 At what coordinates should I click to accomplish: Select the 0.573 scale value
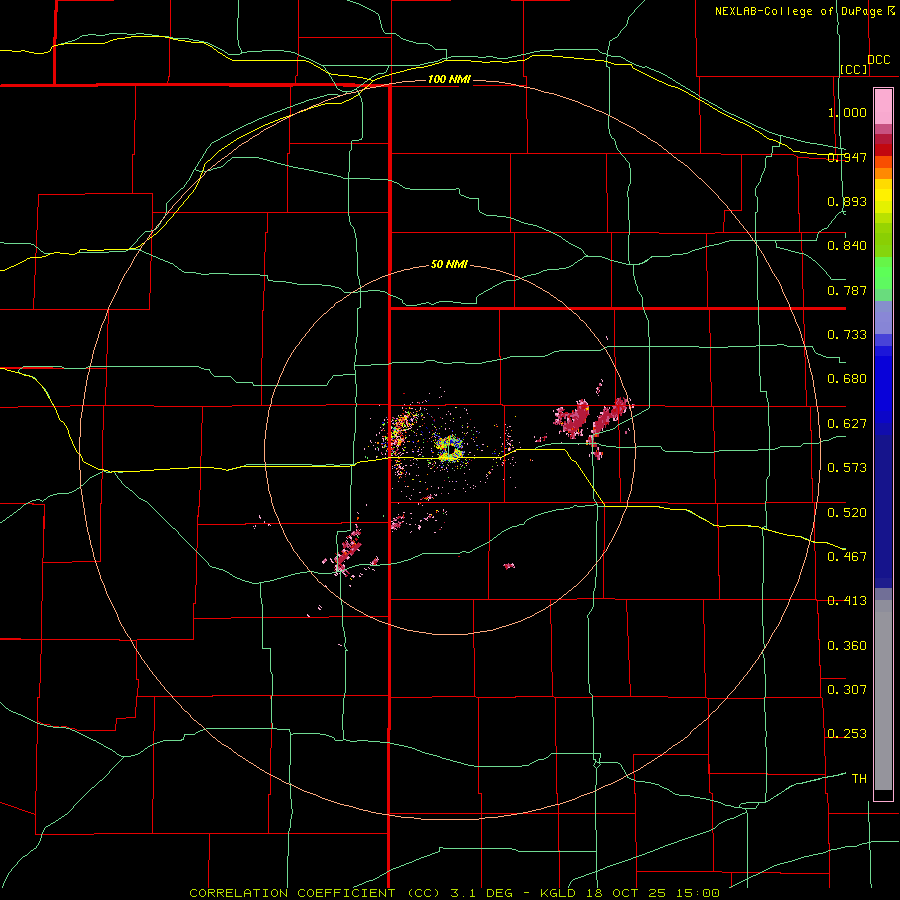(x=847, y=468)
